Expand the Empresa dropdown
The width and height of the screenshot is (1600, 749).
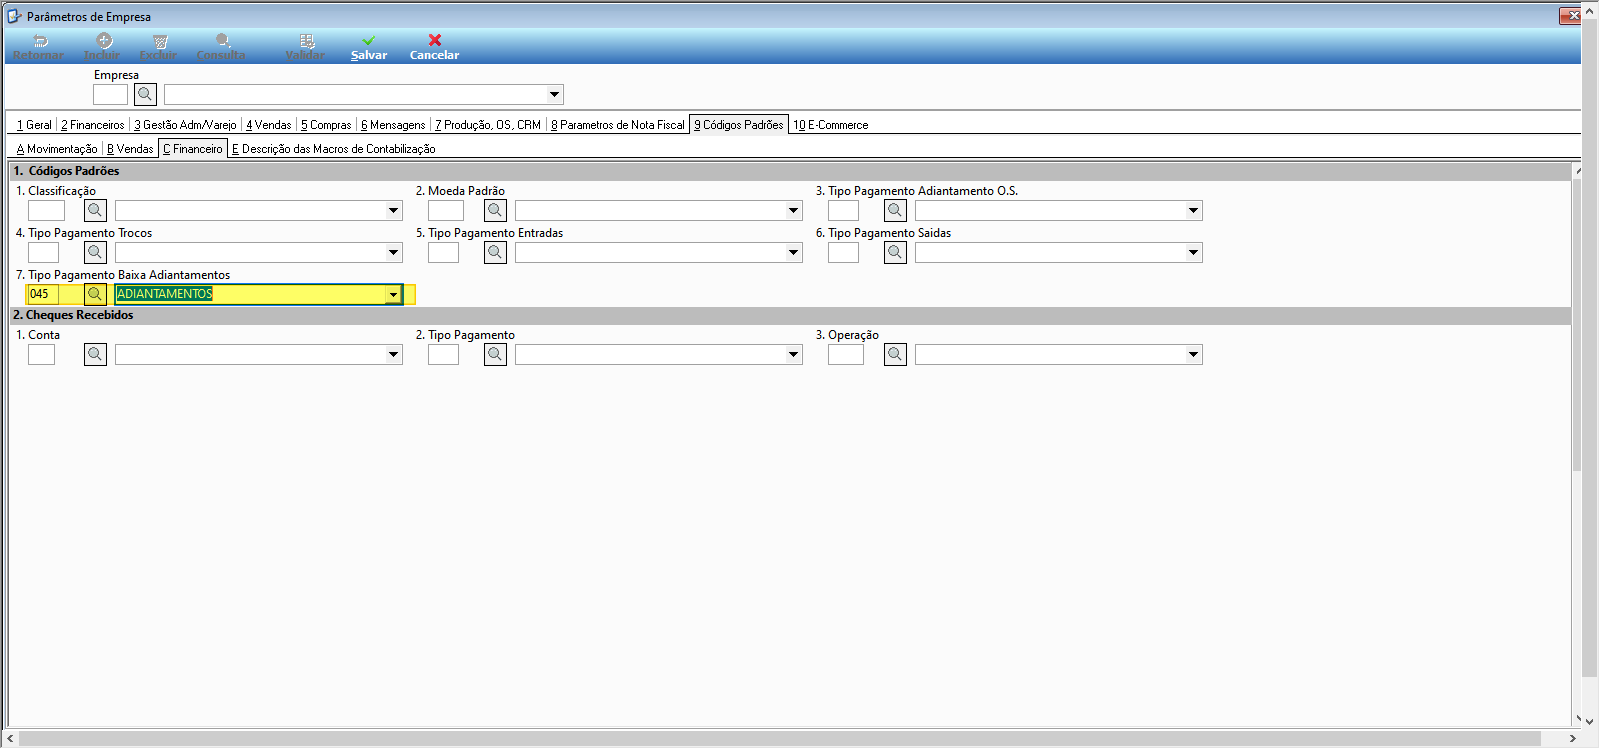point(554,94)
